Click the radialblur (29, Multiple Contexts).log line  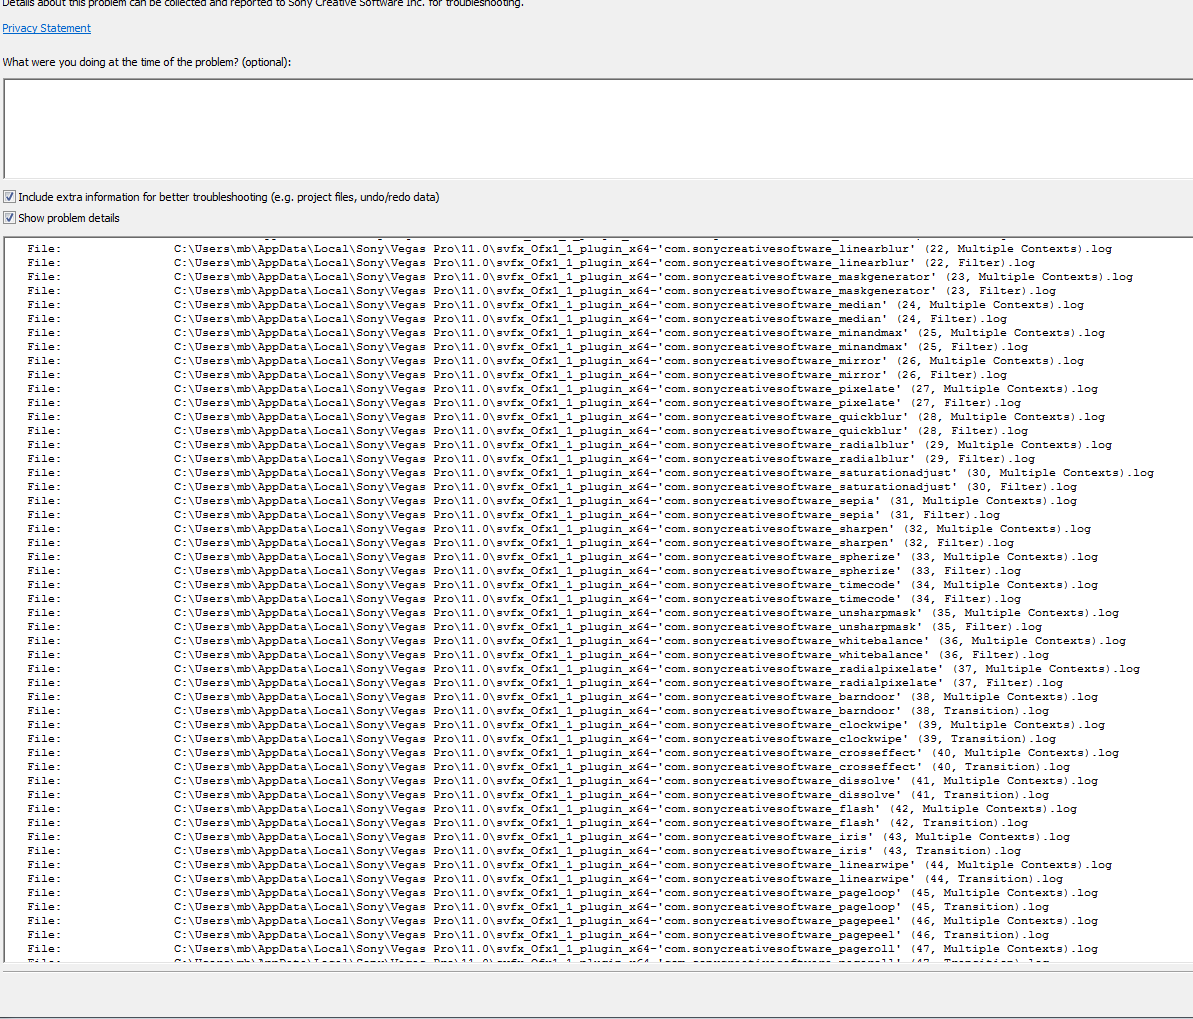[569, 445]
